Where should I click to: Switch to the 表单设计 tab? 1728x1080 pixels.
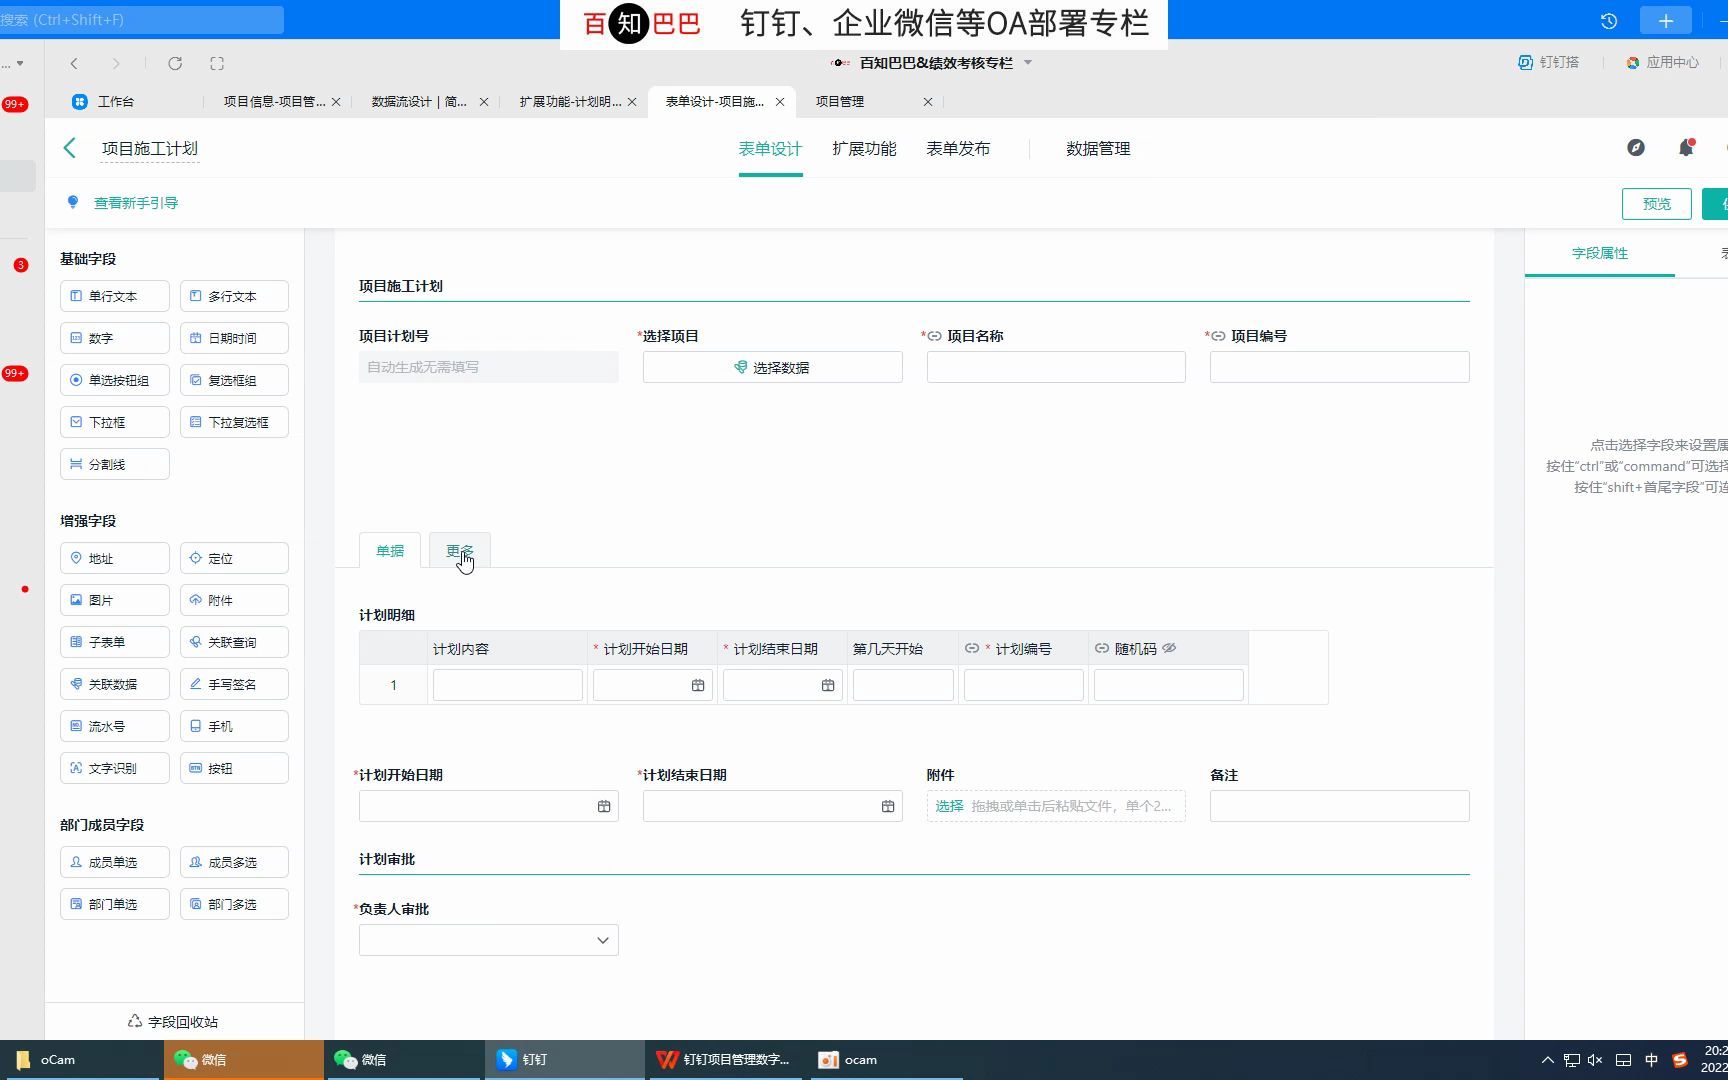point(770,148)
